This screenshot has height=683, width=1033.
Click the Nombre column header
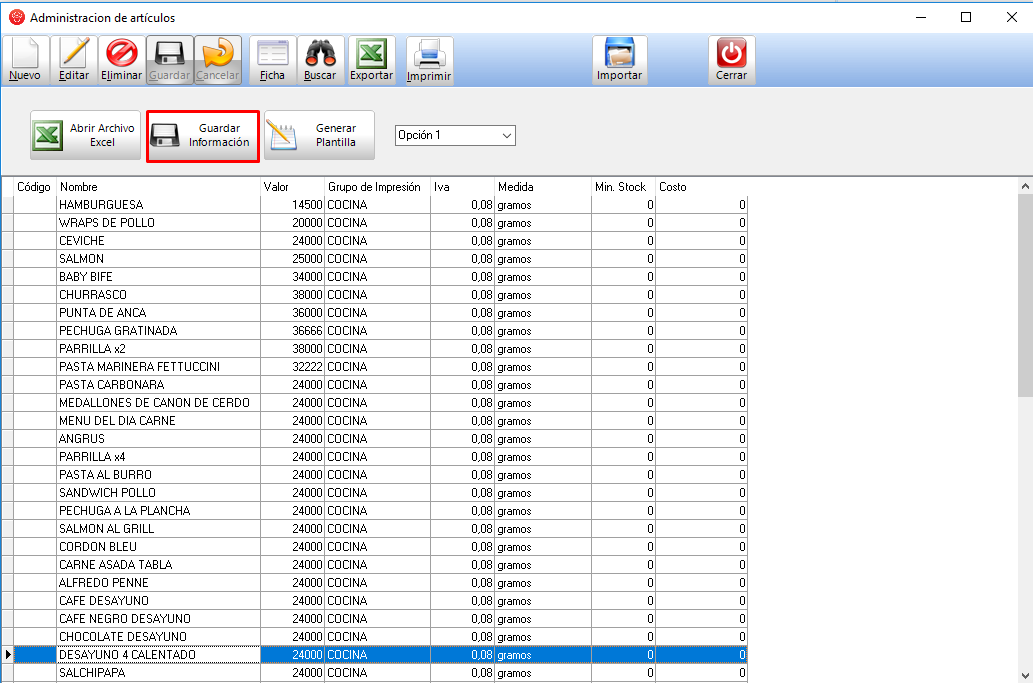(158, 187)
